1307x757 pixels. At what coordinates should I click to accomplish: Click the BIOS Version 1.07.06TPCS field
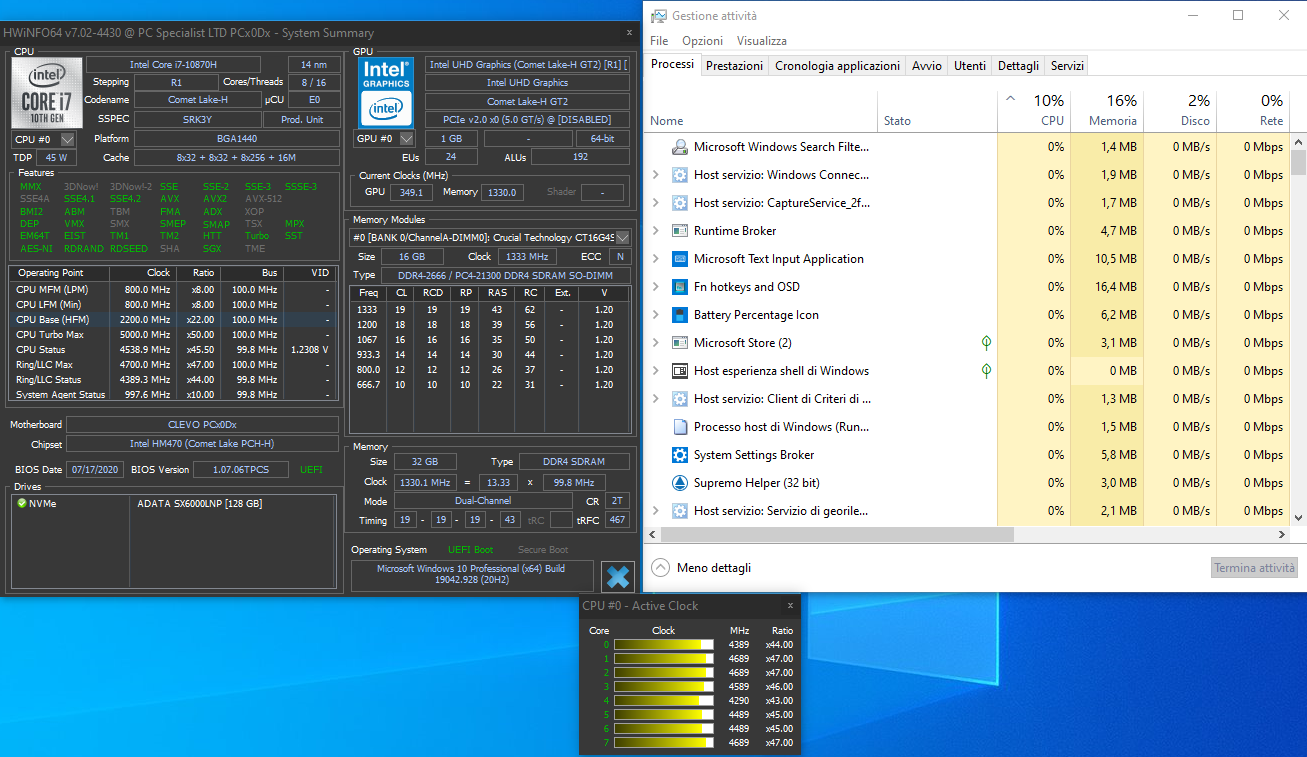click(x=241, y=469)
